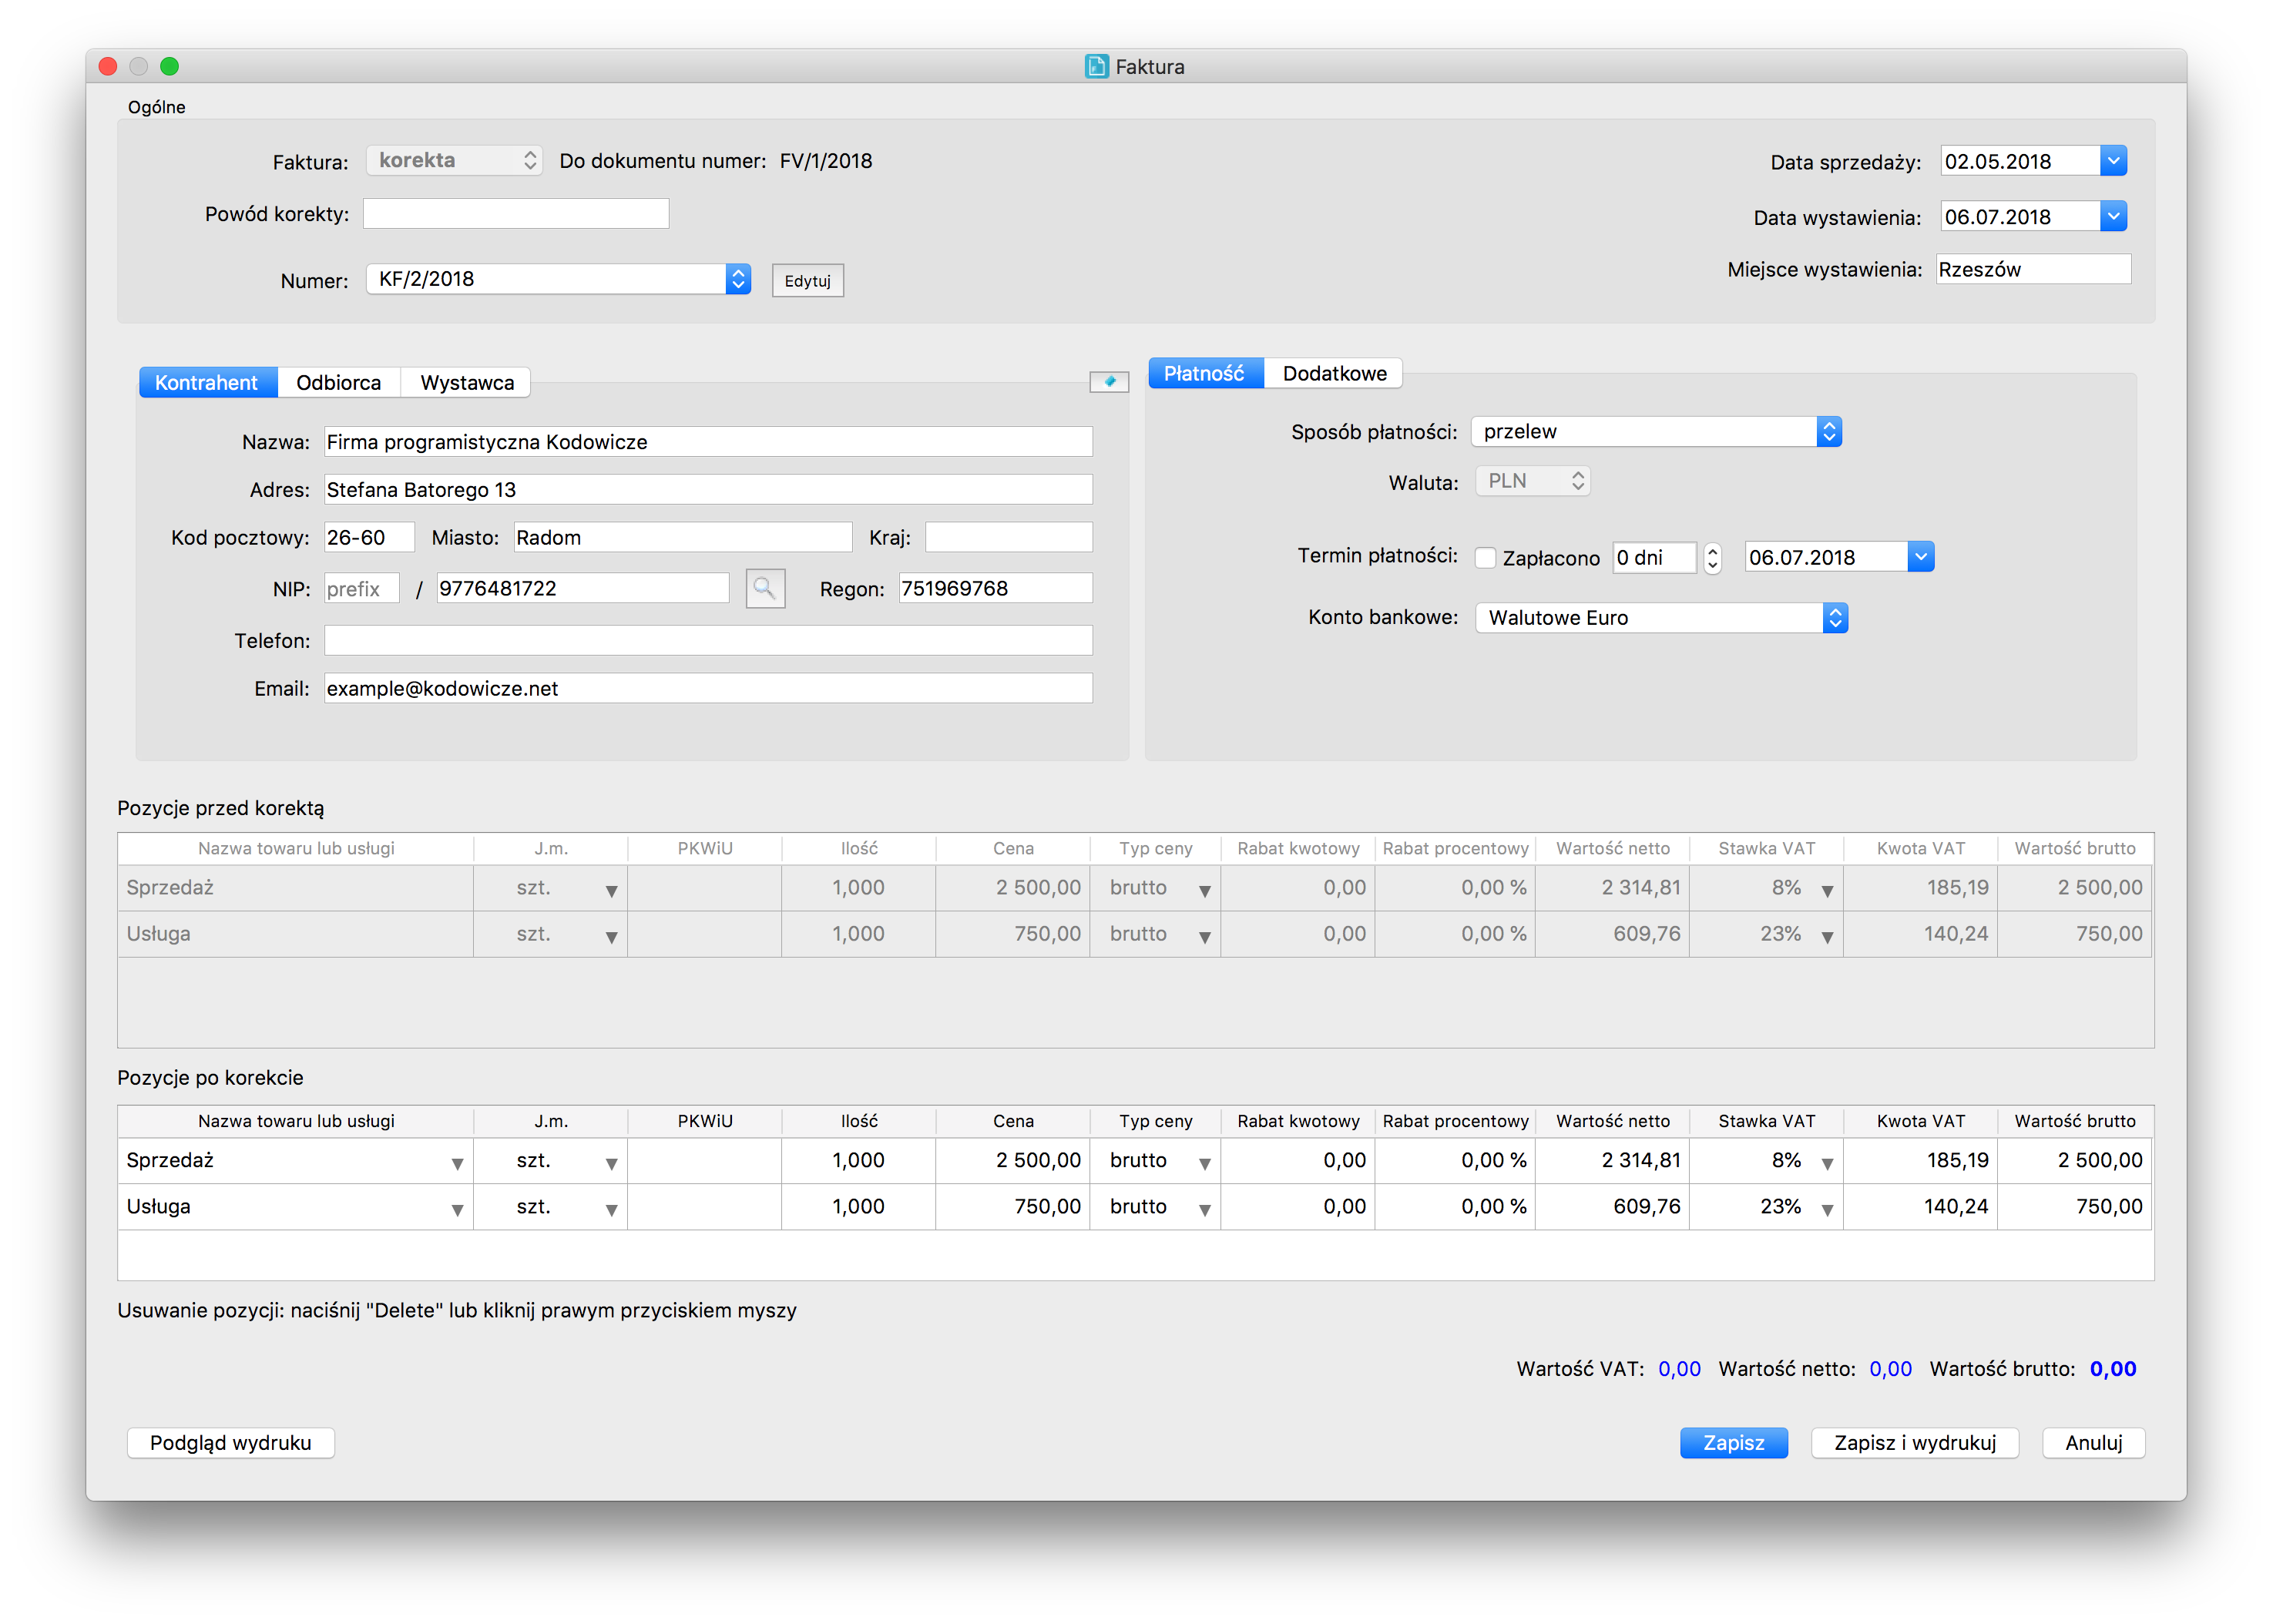Switch to the Odbiorca tab
This screenshot has height=1624, width=2273.
(x=338, y=382)
